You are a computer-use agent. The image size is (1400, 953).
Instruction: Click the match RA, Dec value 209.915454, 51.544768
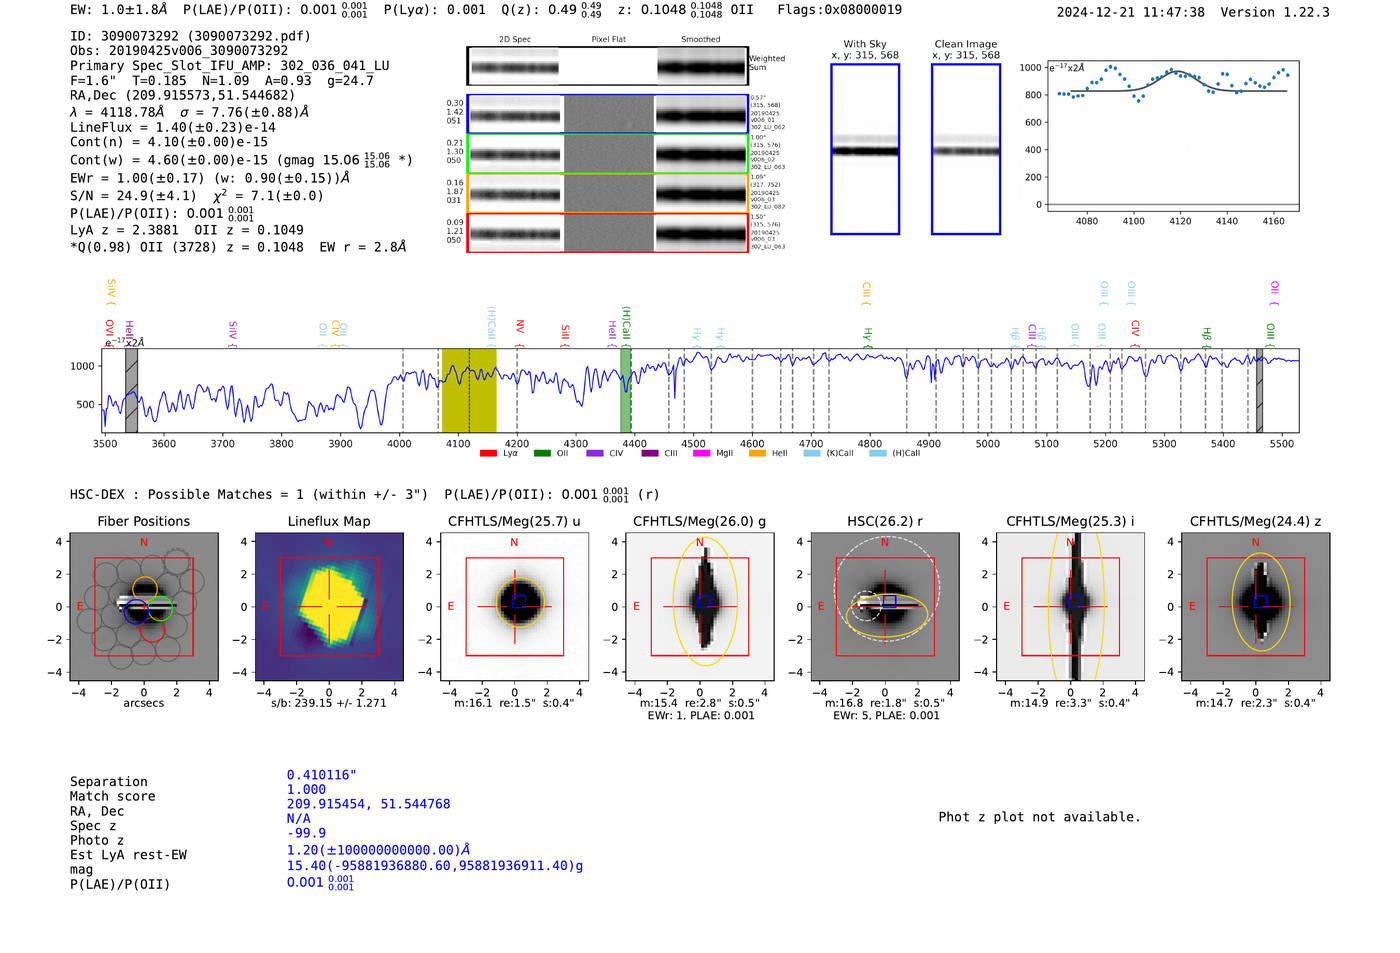[x=369, y=804]
